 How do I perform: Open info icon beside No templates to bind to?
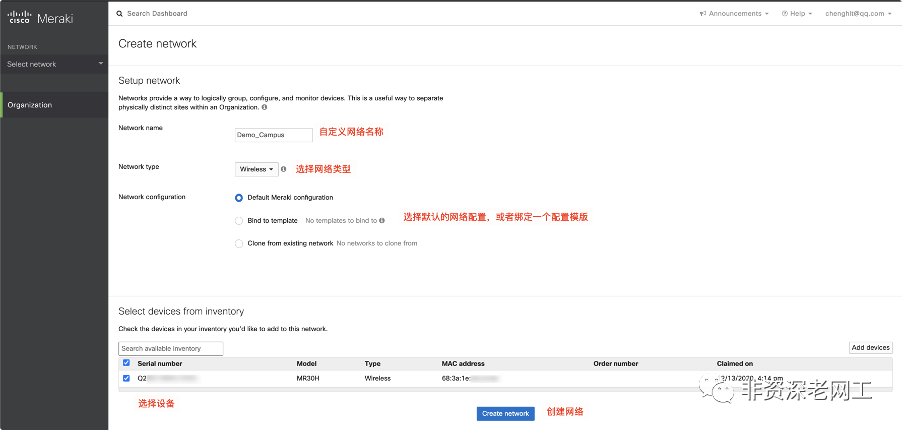point(382,220)
